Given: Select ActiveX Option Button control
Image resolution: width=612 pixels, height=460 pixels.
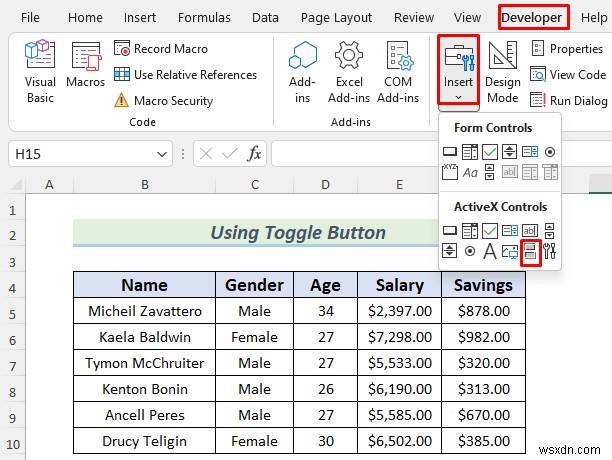Looking at the screenshot, I should 470,251.
